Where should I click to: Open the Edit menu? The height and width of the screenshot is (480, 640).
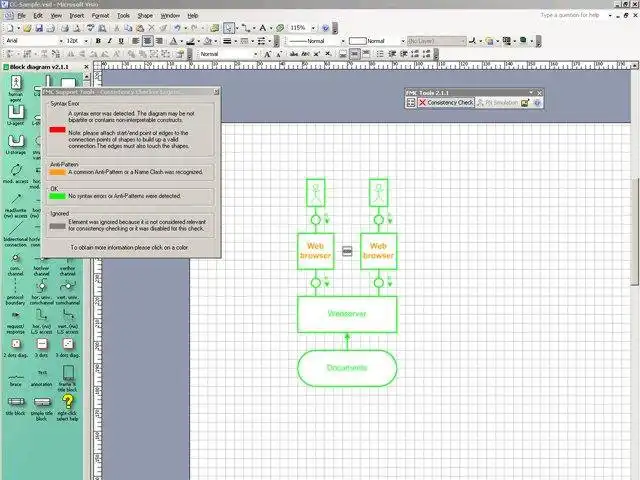[38, 16]
